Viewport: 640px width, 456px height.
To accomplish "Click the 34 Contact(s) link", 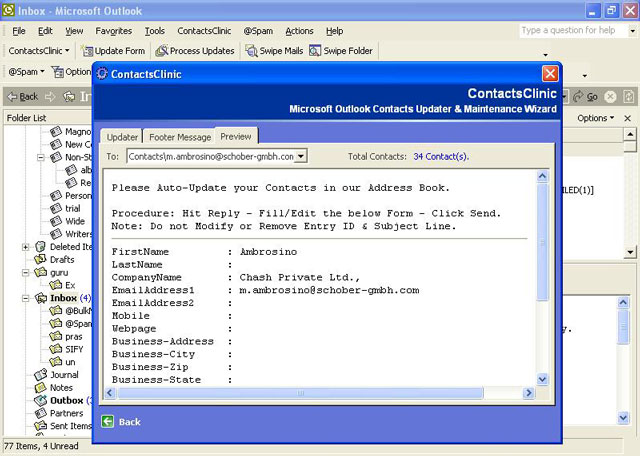I will (x=441, y=157).
